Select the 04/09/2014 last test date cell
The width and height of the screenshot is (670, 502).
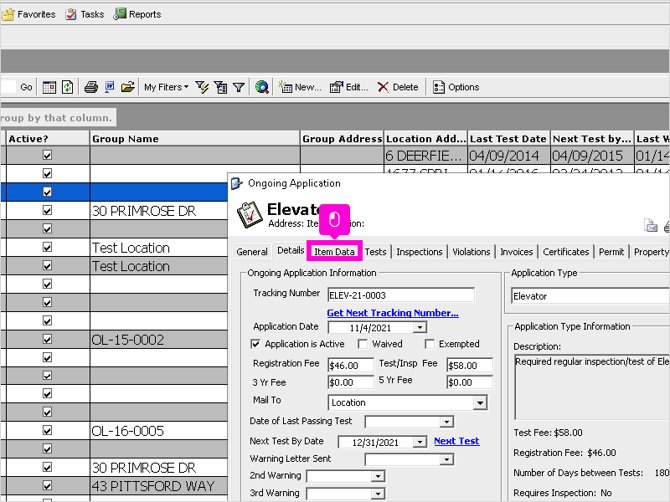[x=508, y=156]
